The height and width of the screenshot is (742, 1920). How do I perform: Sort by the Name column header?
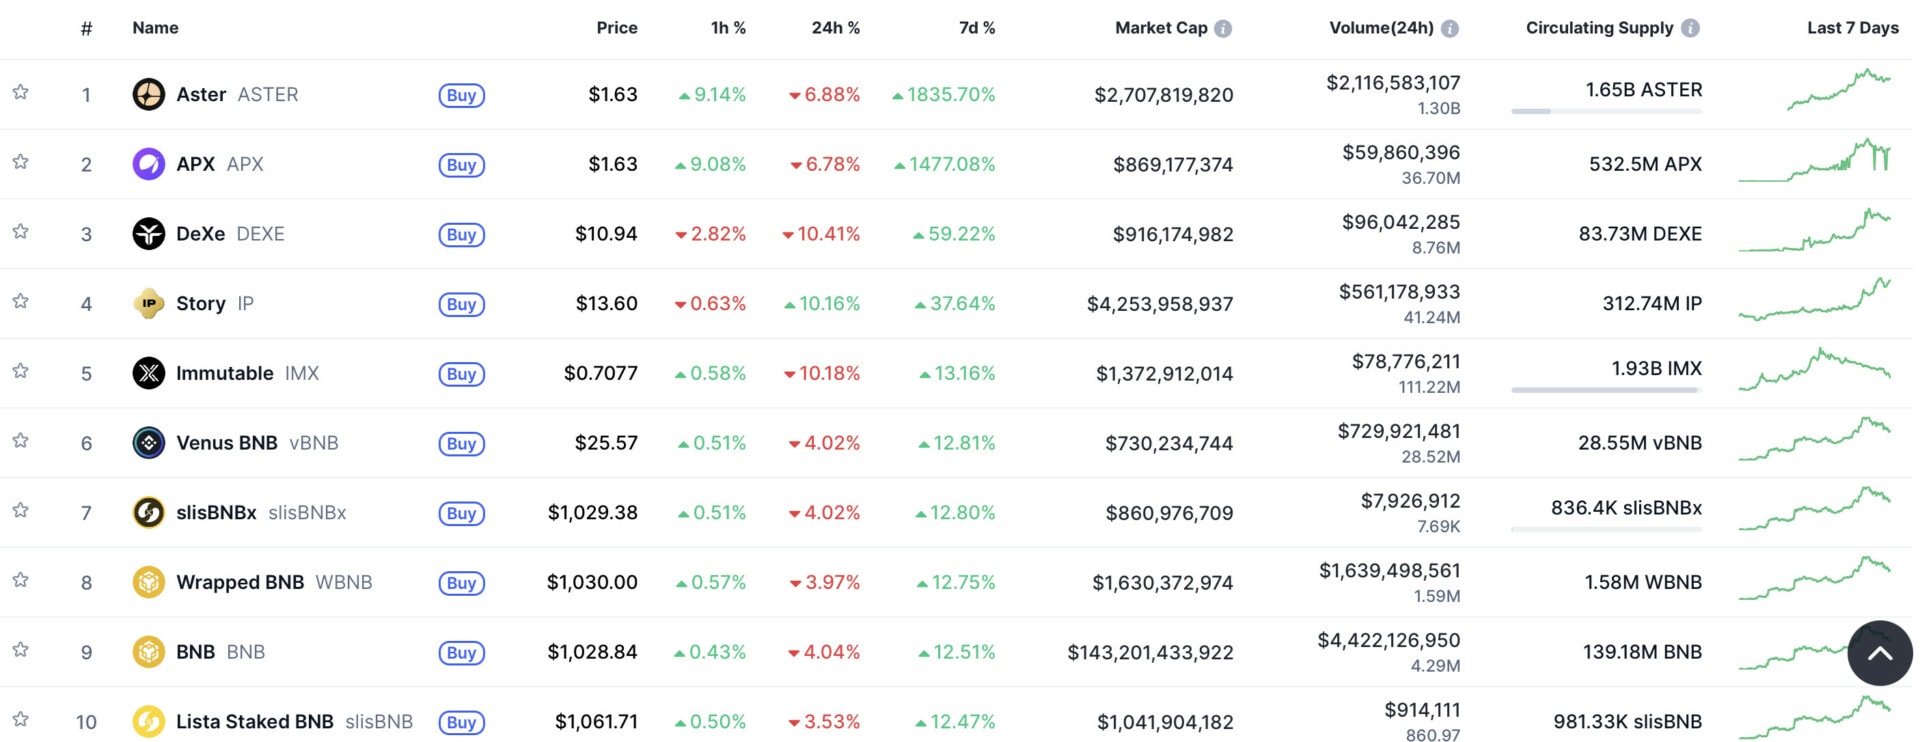point(155,28)
